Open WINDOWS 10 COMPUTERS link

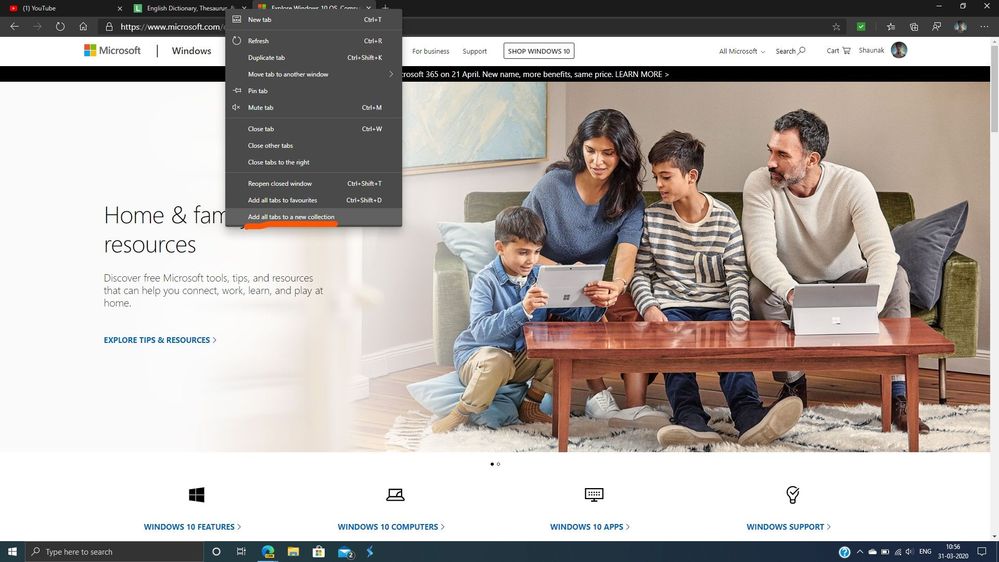pos(391,526)
